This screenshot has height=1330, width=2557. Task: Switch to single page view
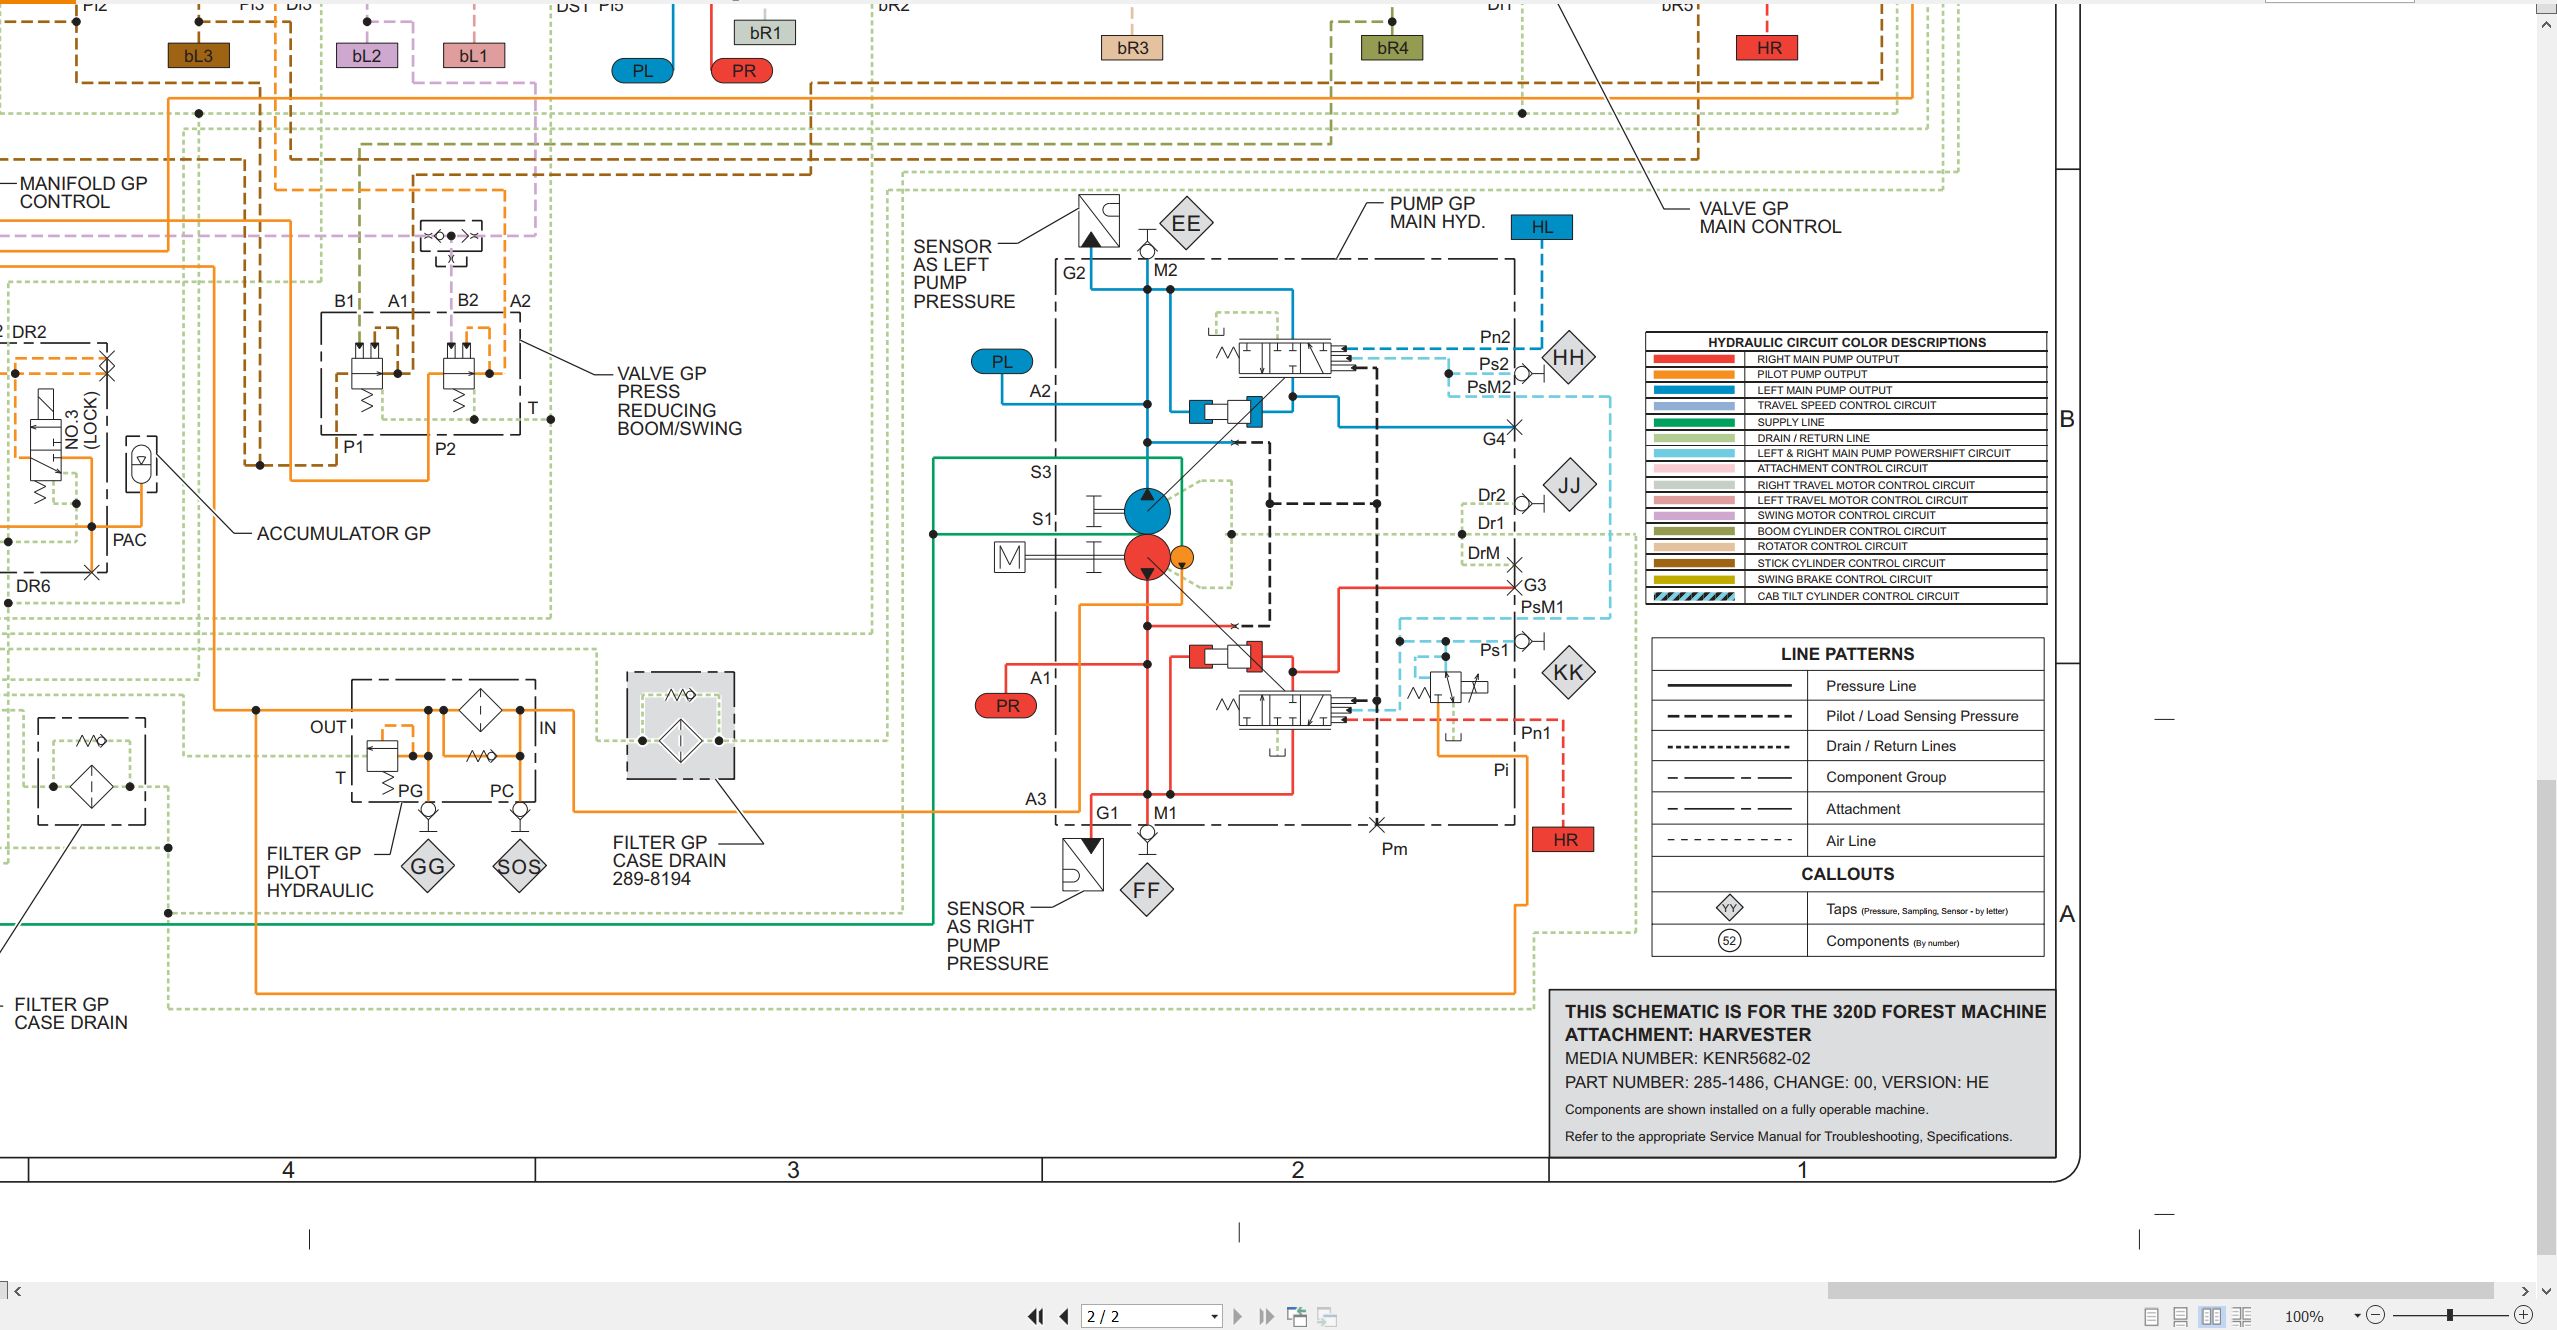coord(2151,1316)
